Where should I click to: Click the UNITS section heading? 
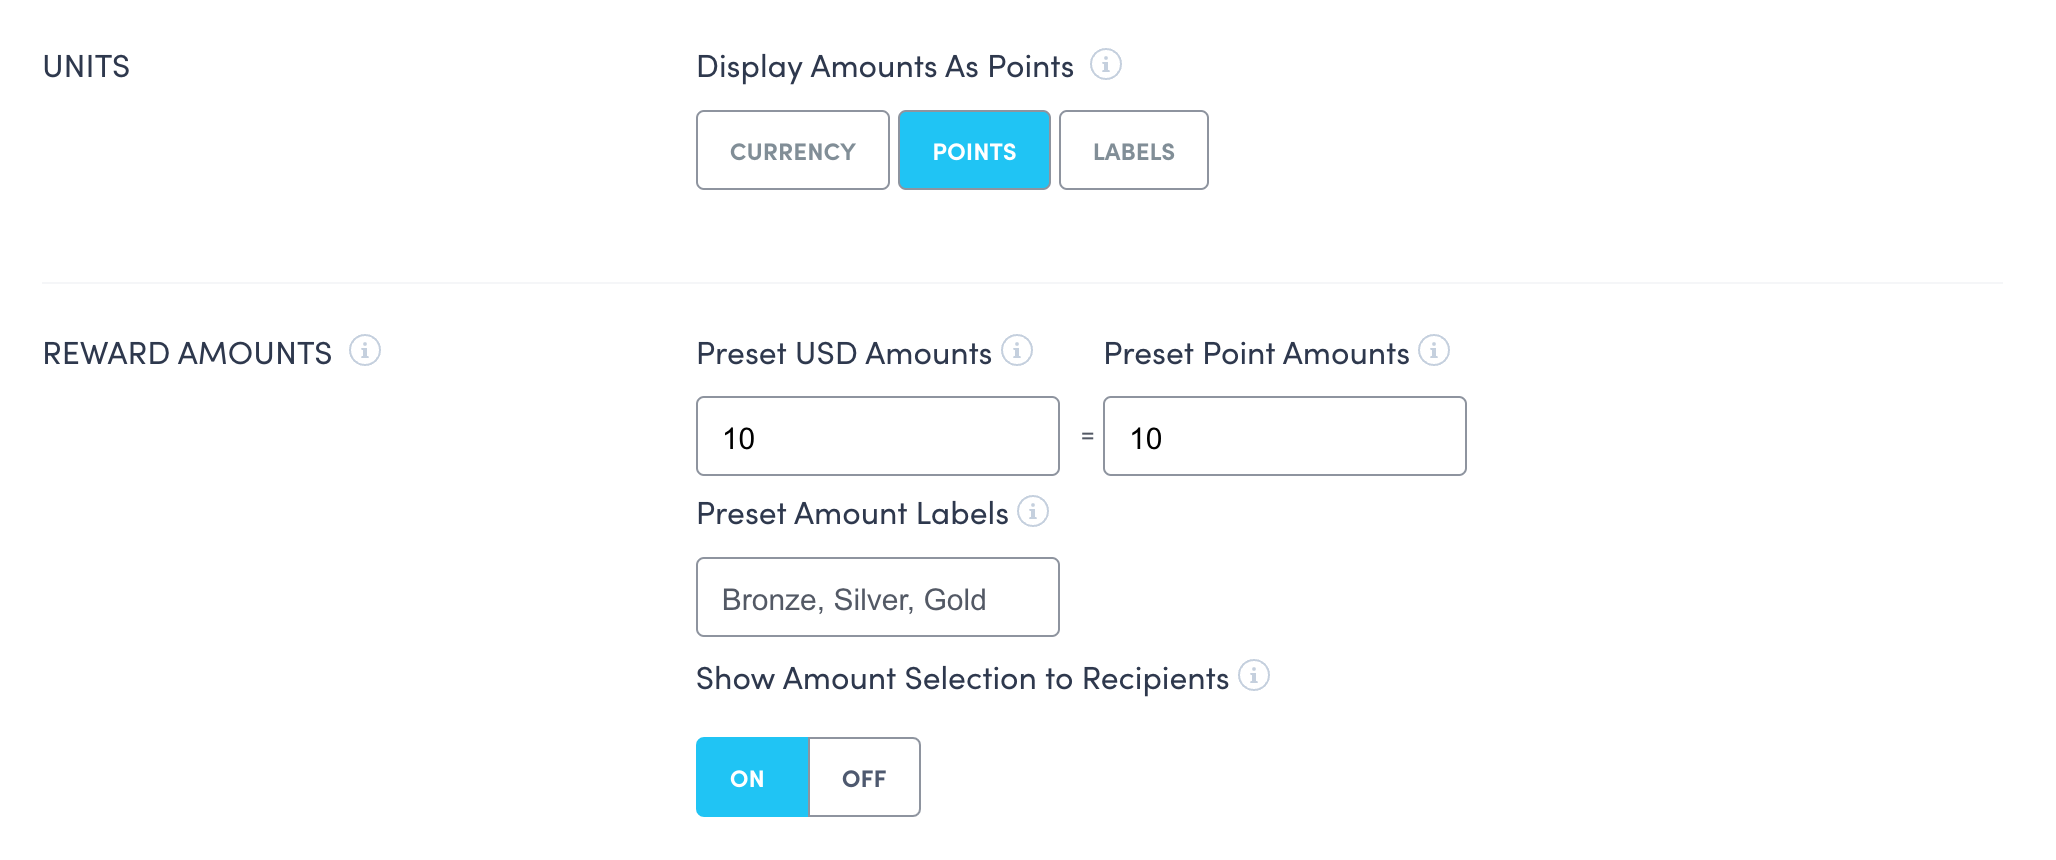(x=86, y=67)
